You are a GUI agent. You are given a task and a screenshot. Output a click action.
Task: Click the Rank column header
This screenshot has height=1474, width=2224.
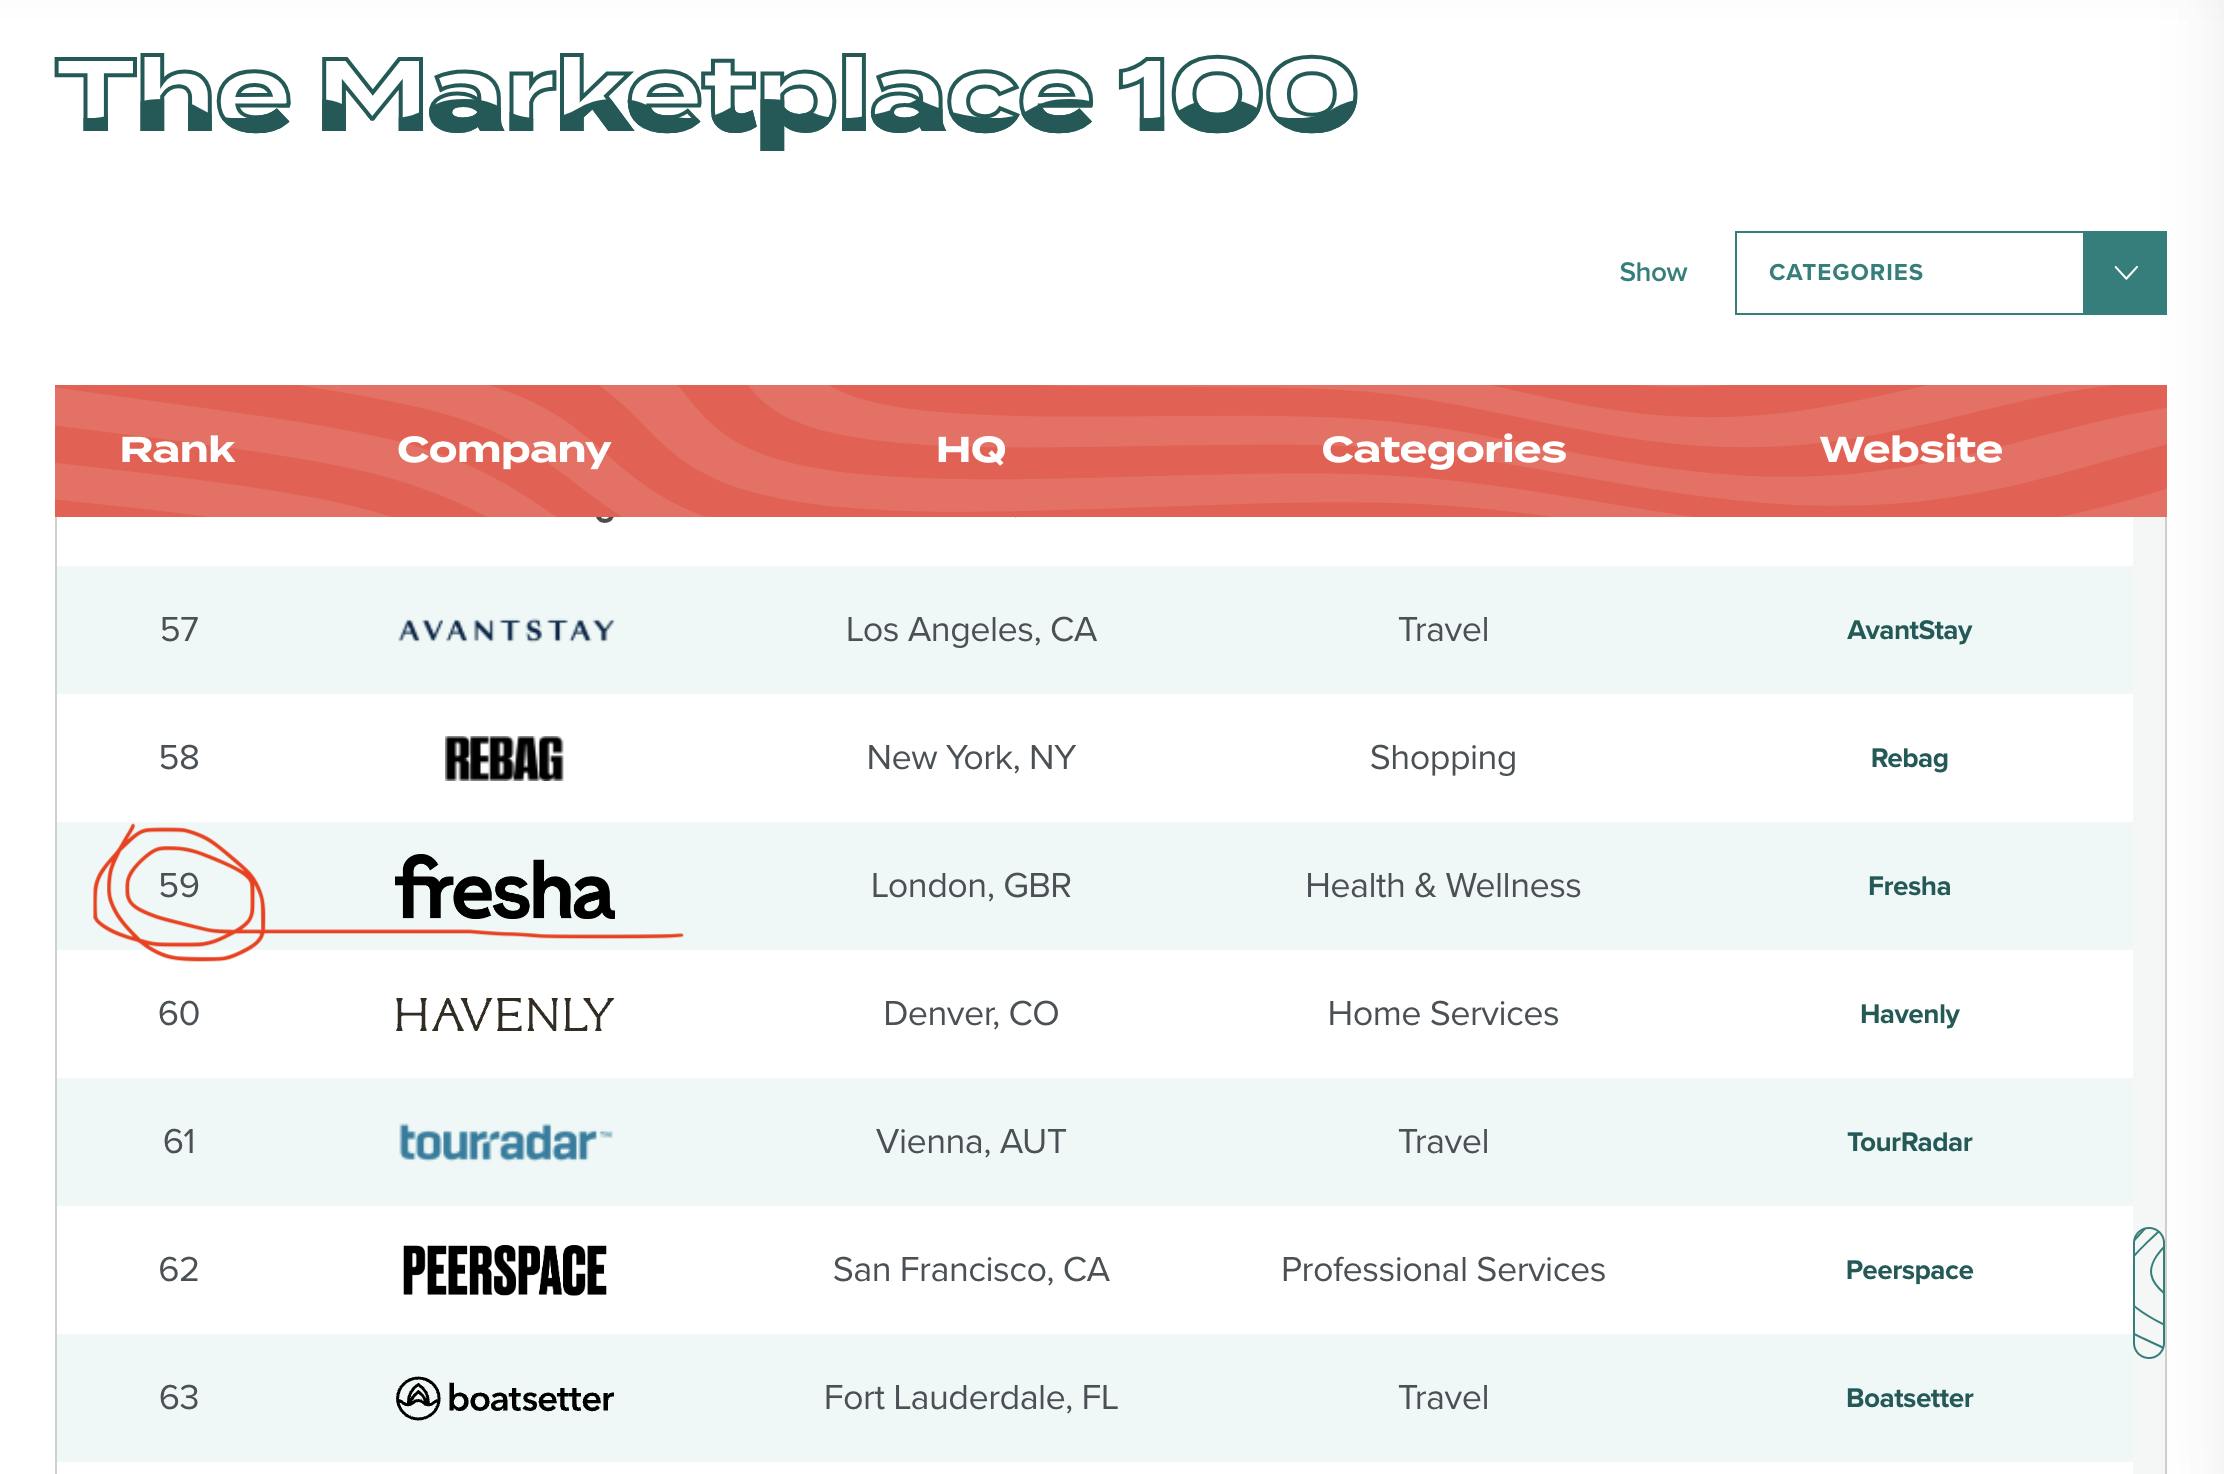point(178,450)
